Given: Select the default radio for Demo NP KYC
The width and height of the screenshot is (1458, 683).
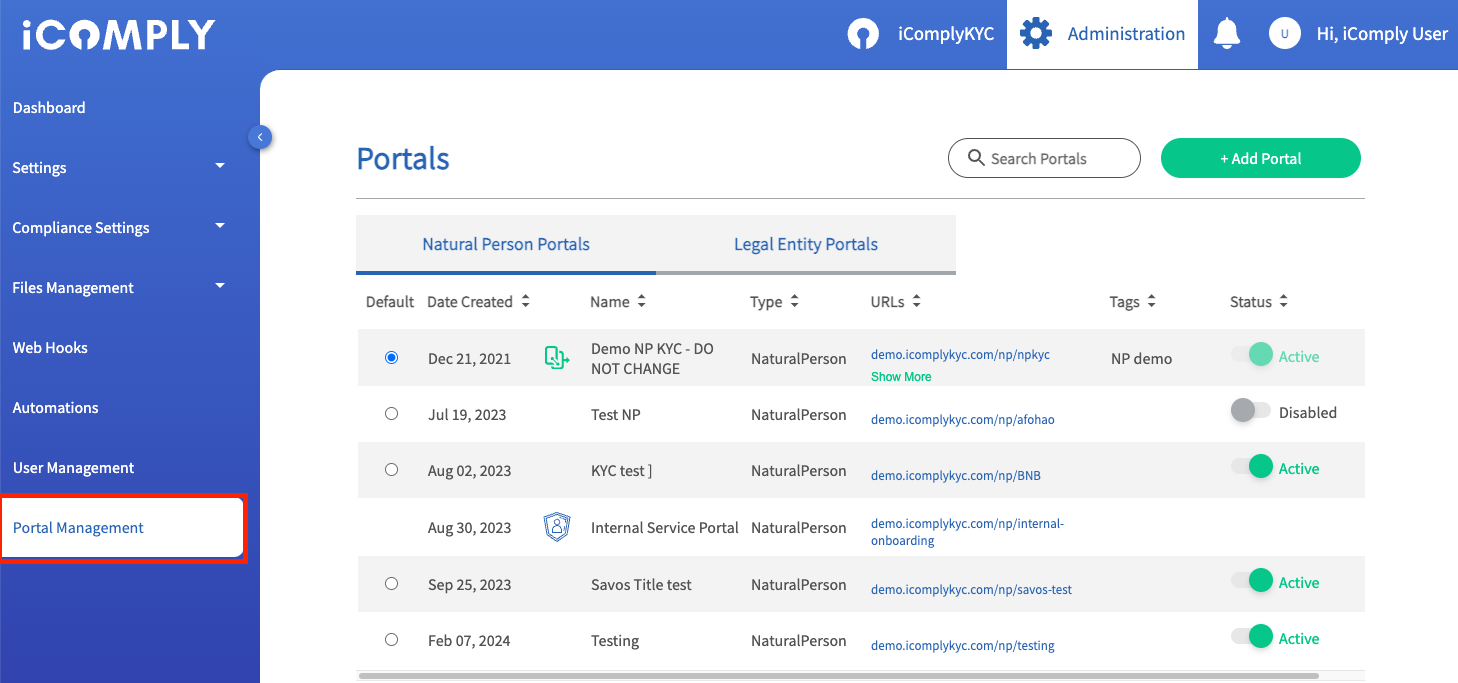Looking at the screenshot, I should point(391,358).
